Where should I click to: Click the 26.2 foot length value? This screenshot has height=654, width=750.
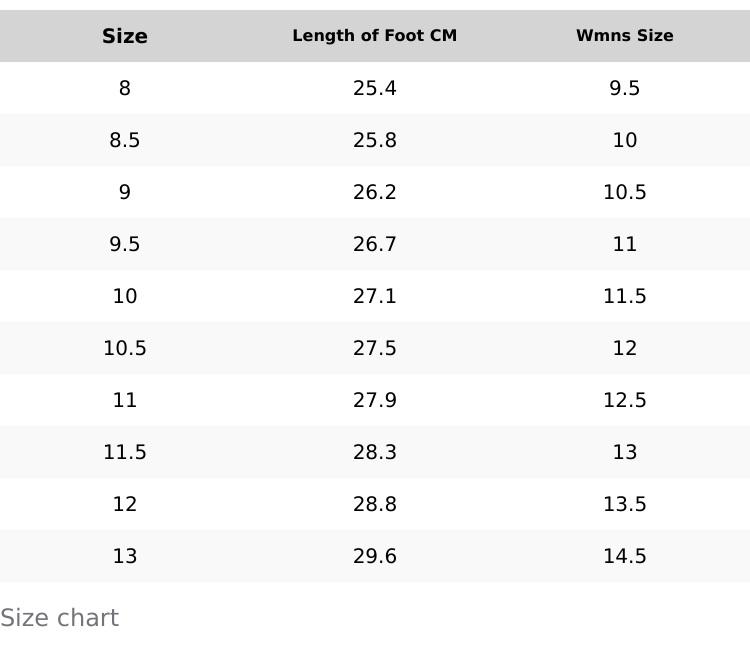click(375, 192)
